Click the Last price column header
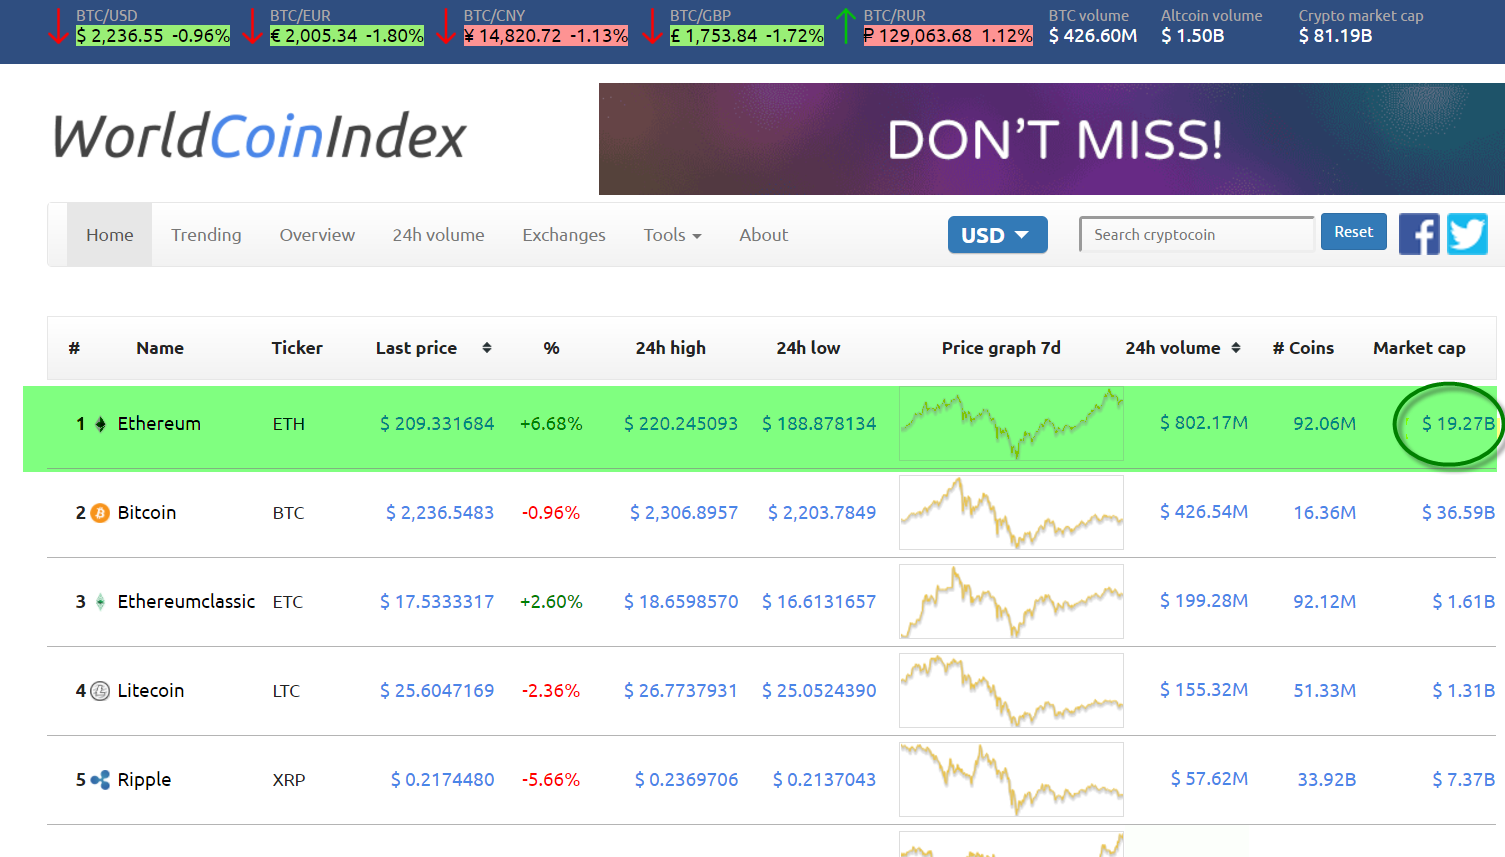 (x=416, y=348)
